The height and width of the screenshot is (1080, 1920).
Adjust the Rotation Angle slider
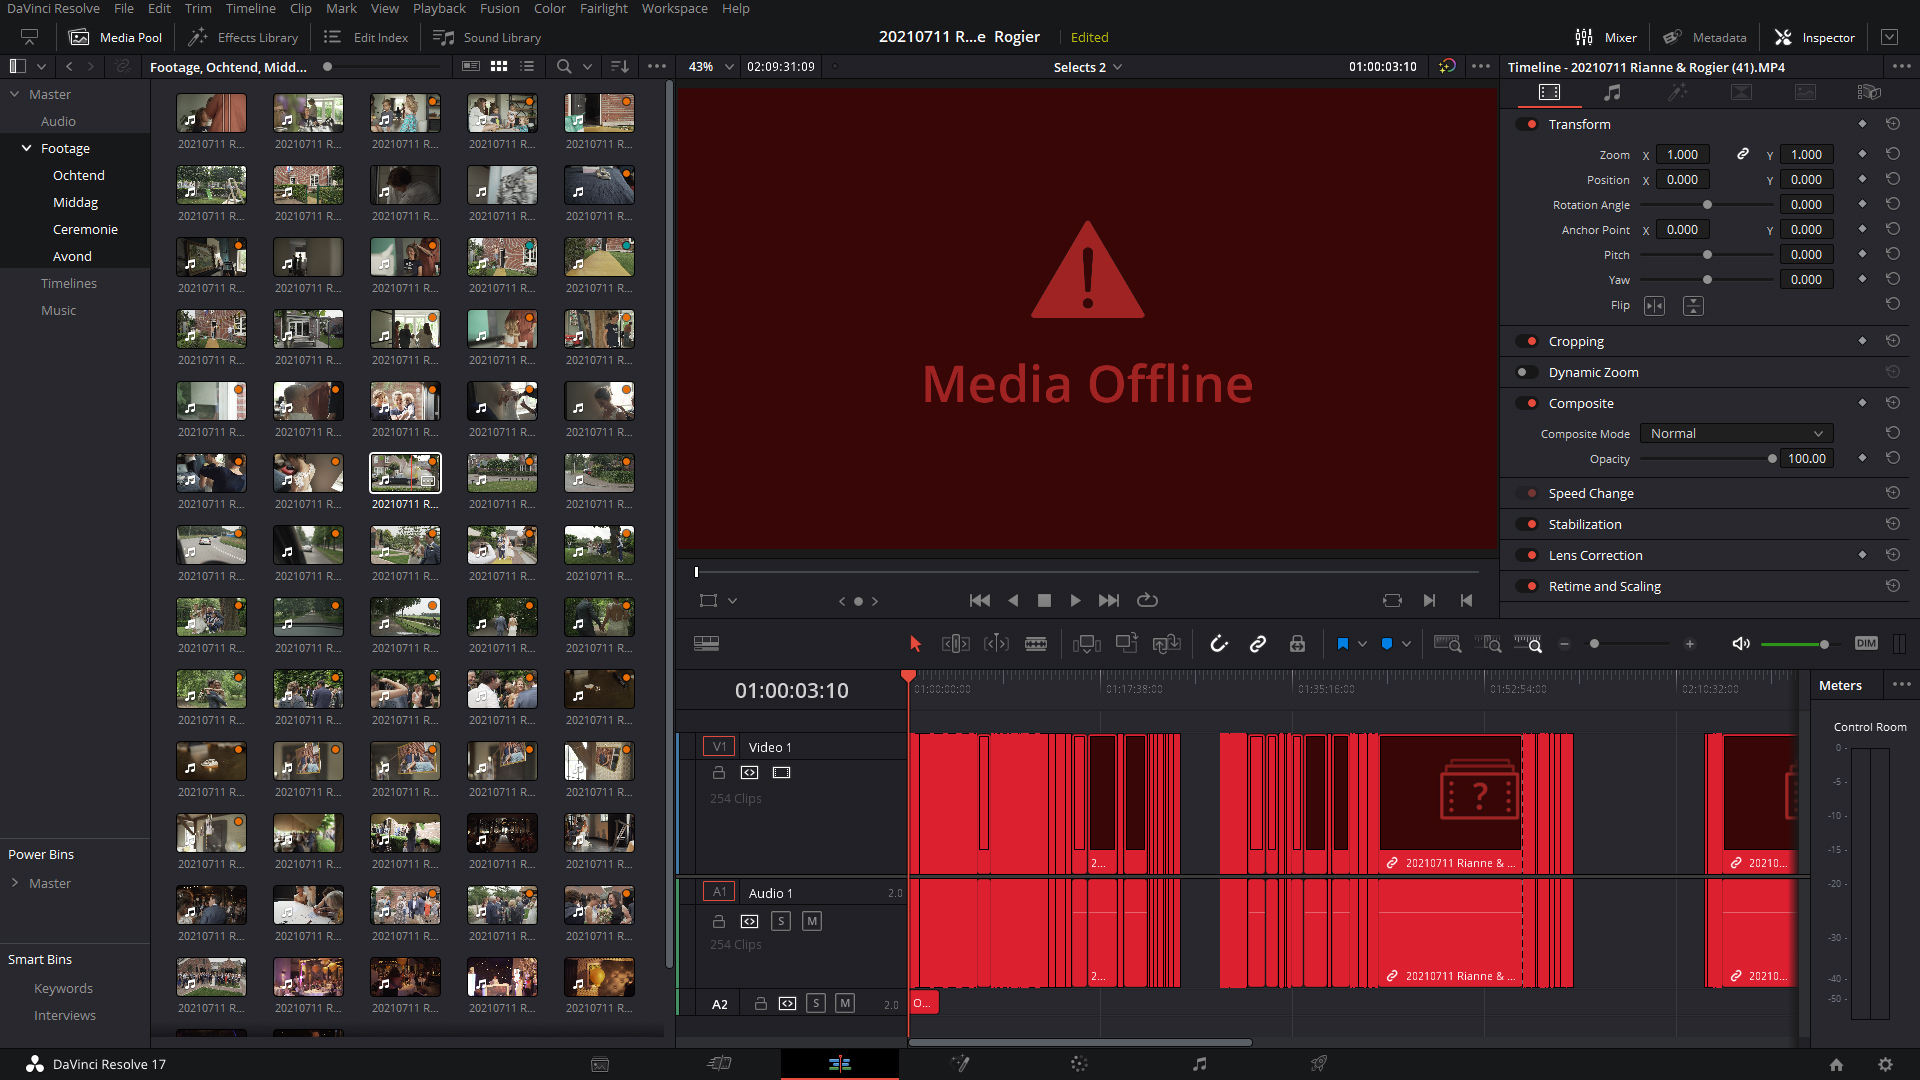(x=1707, y=205)
